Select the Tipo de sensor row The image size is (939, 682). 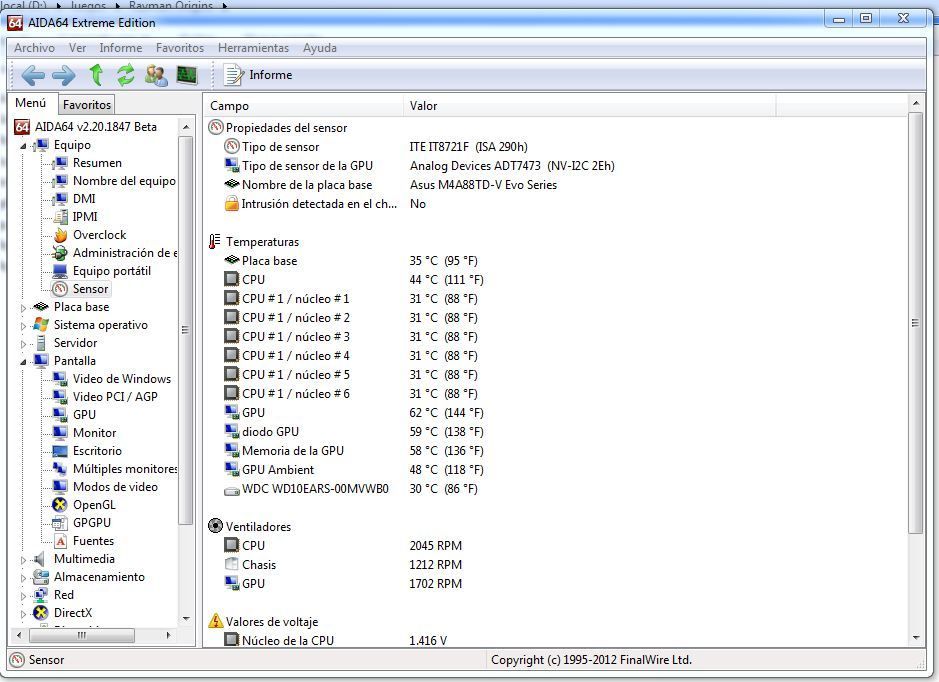pos(376,147)
